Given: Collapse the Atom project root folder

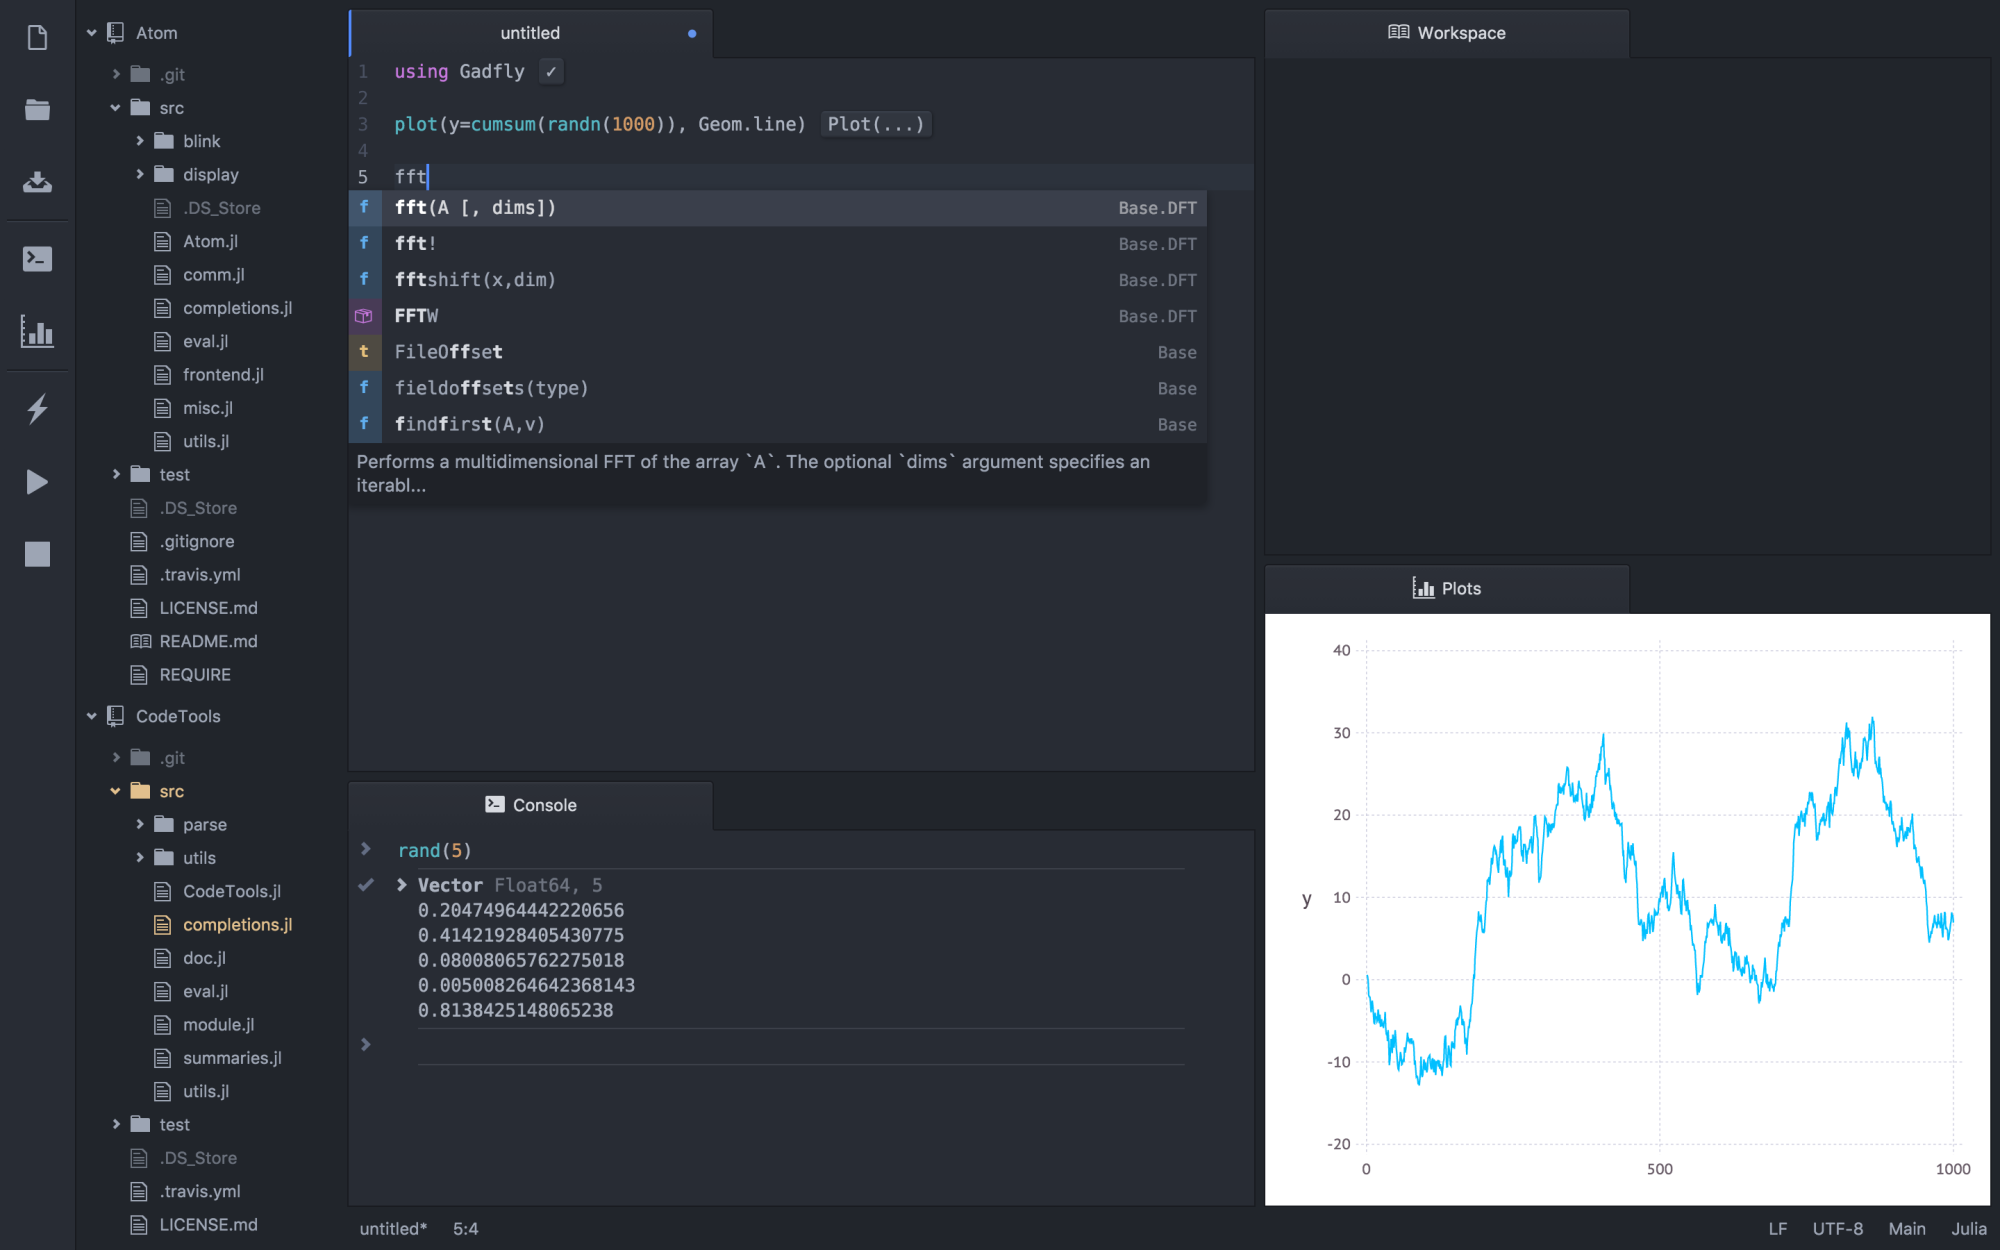Looking at the screenshot, I should pos(92,33).
